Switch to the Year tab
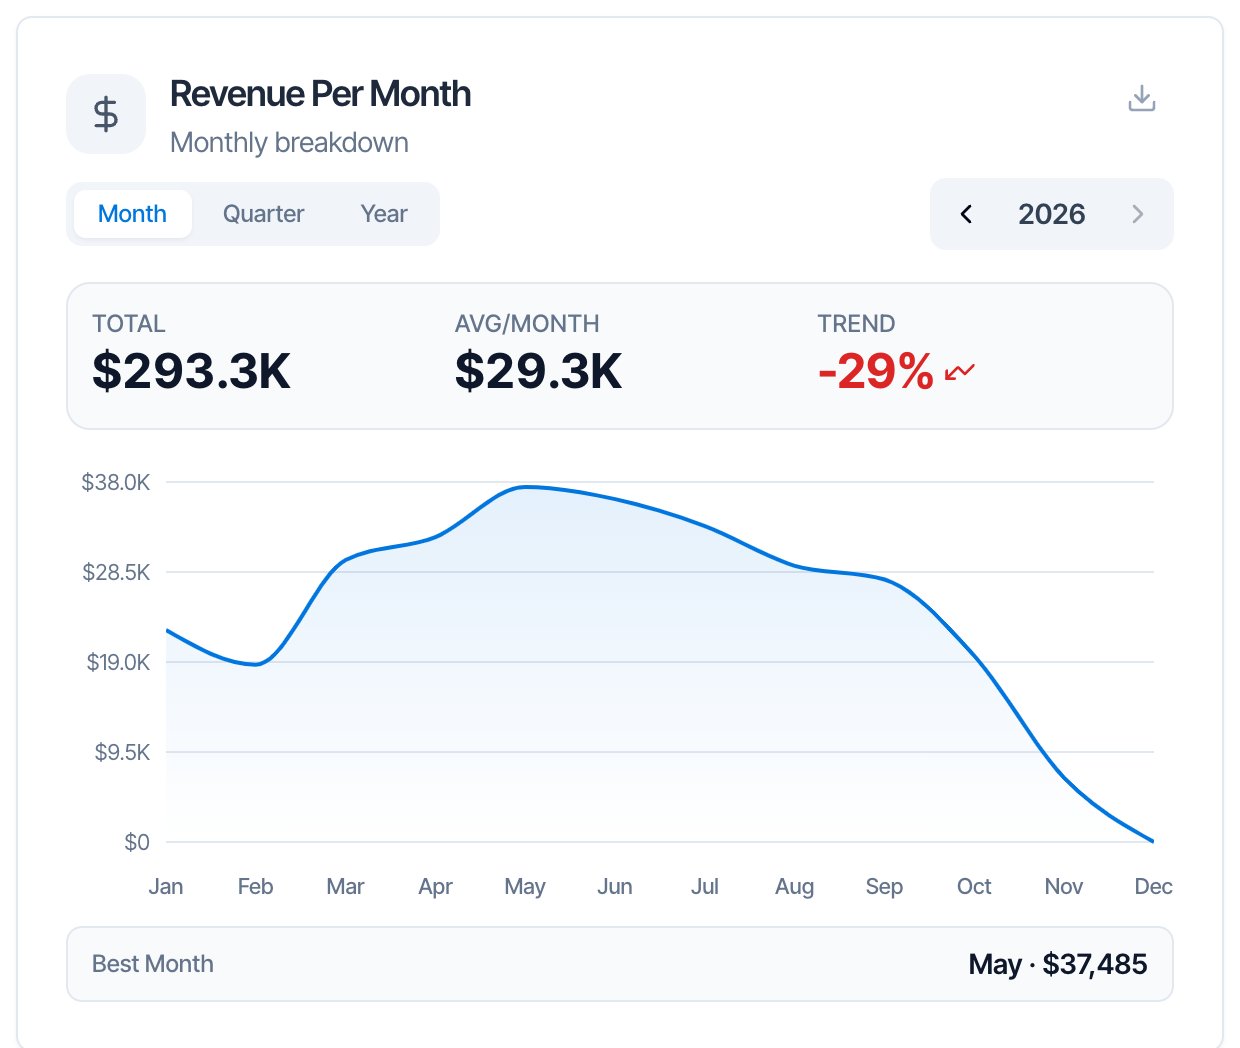 [x=384, y=214]
